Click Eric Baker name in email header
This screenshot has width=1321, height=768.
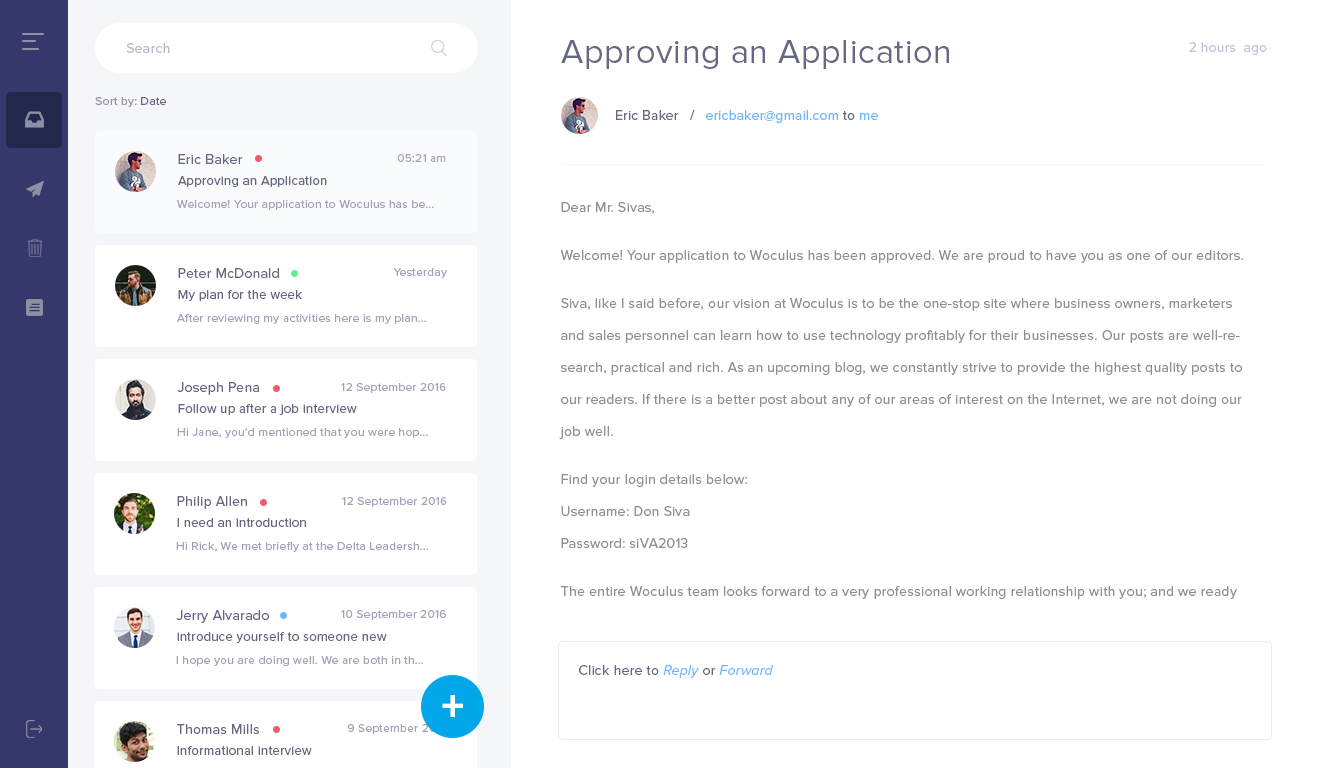coord(646,116)
